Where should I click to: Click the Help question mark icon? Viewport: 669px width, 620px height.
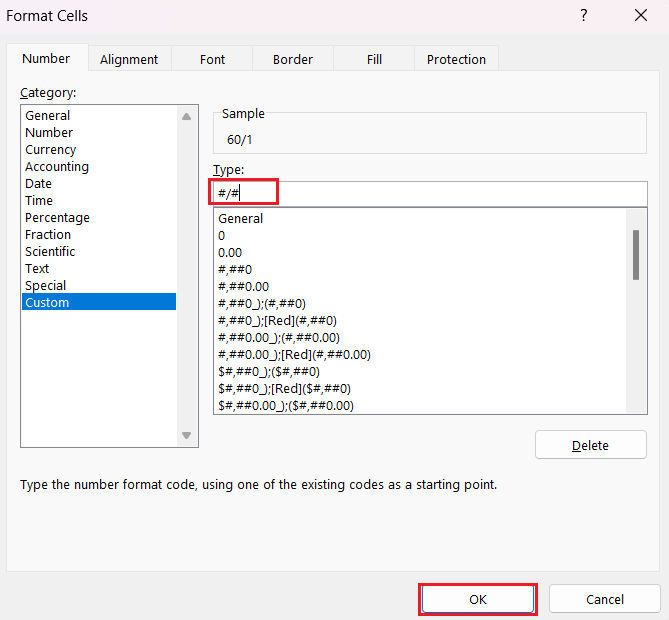click(x=584, y=16)
